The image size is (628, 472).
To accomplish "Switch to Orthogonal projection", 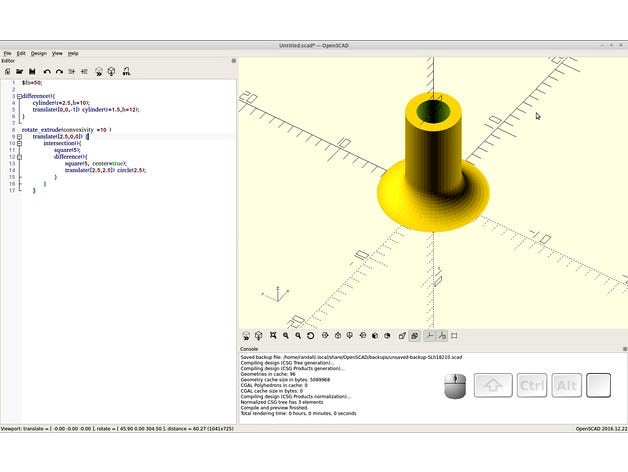I will point(415,336).
